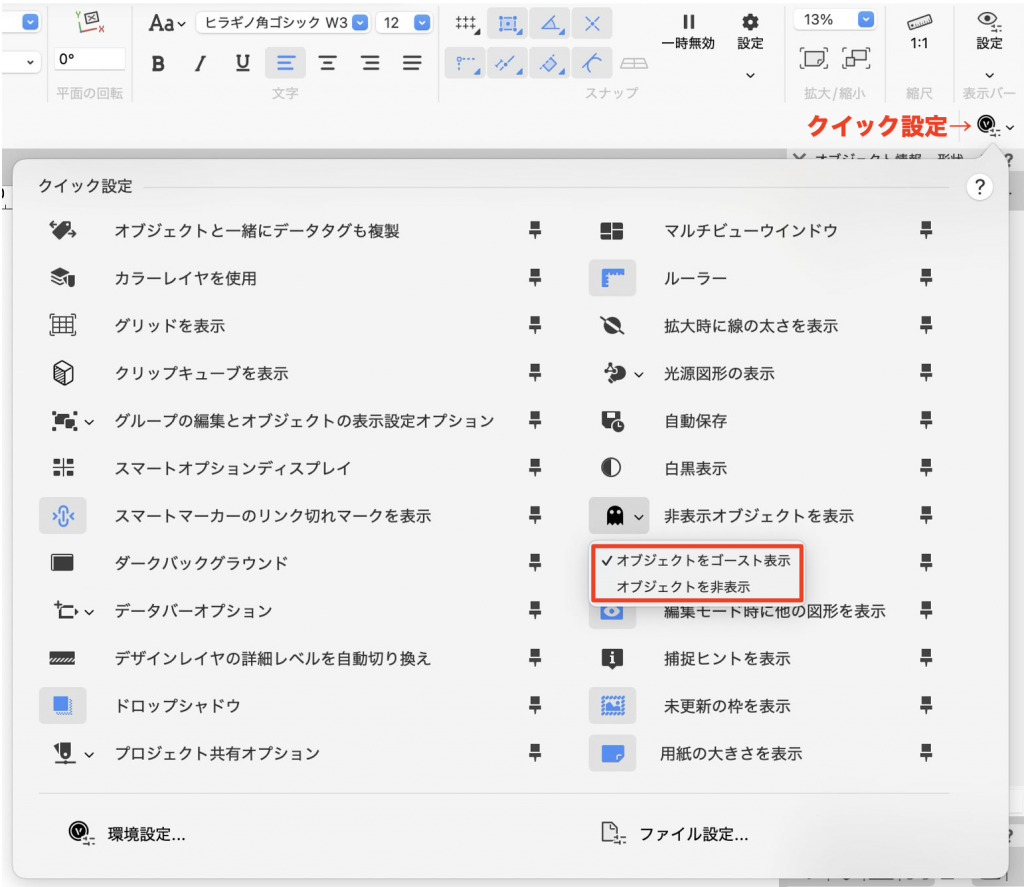Click the マルチビューウインドウ icon
The height and width of the screenshot is (887, 1024).
612,231
